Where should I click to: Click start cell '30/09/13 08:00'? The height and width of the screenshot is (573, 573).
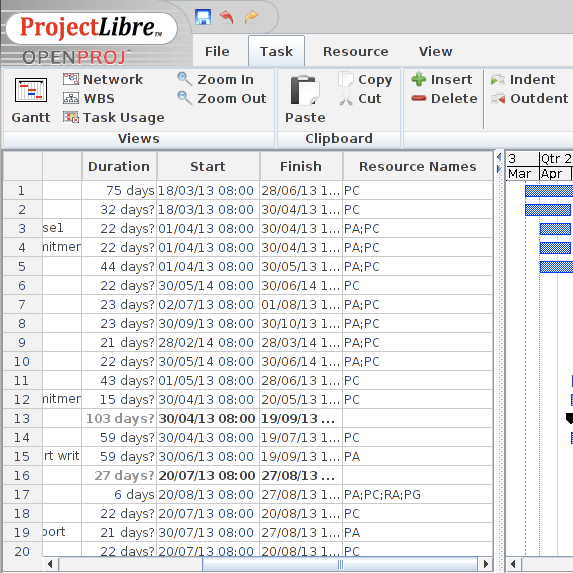208,323
